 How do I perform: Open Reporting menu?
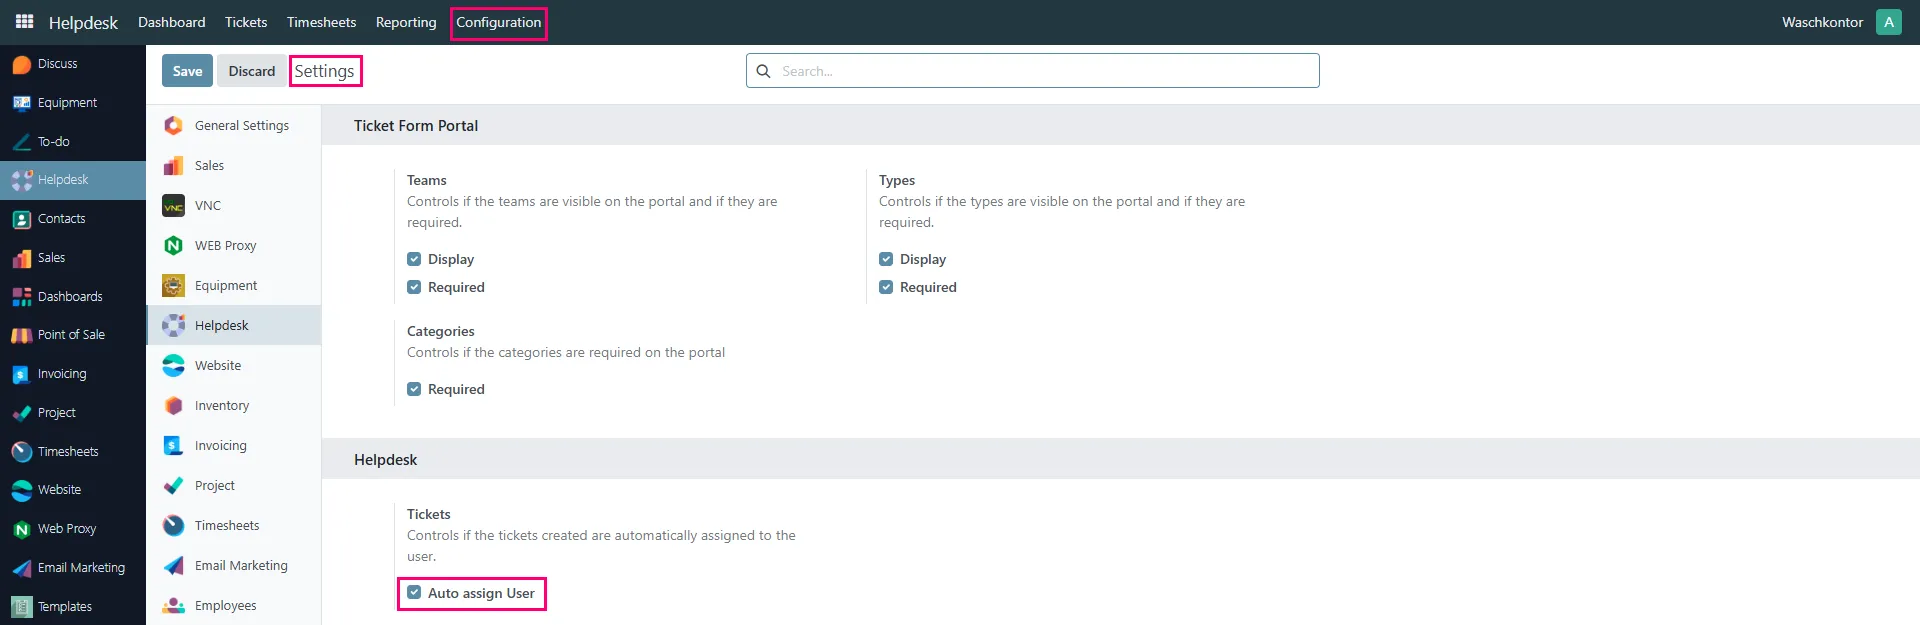(x=406, y=22)
